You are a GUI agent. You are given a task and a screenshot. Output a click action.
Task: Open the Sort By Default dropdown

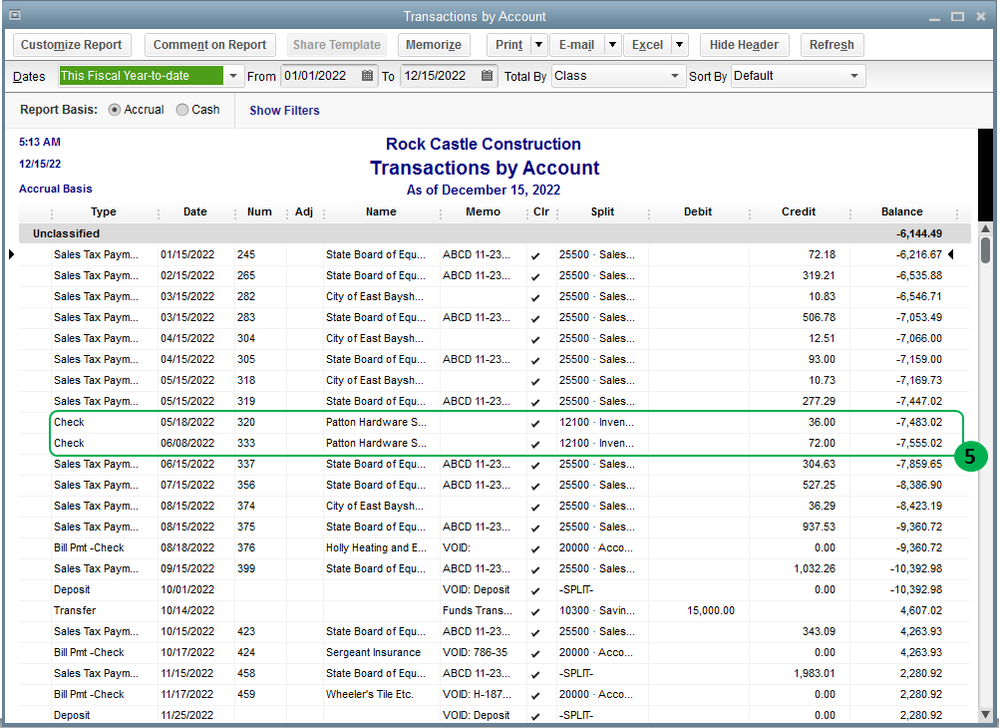pyautogui.click(x=854, y=76)
